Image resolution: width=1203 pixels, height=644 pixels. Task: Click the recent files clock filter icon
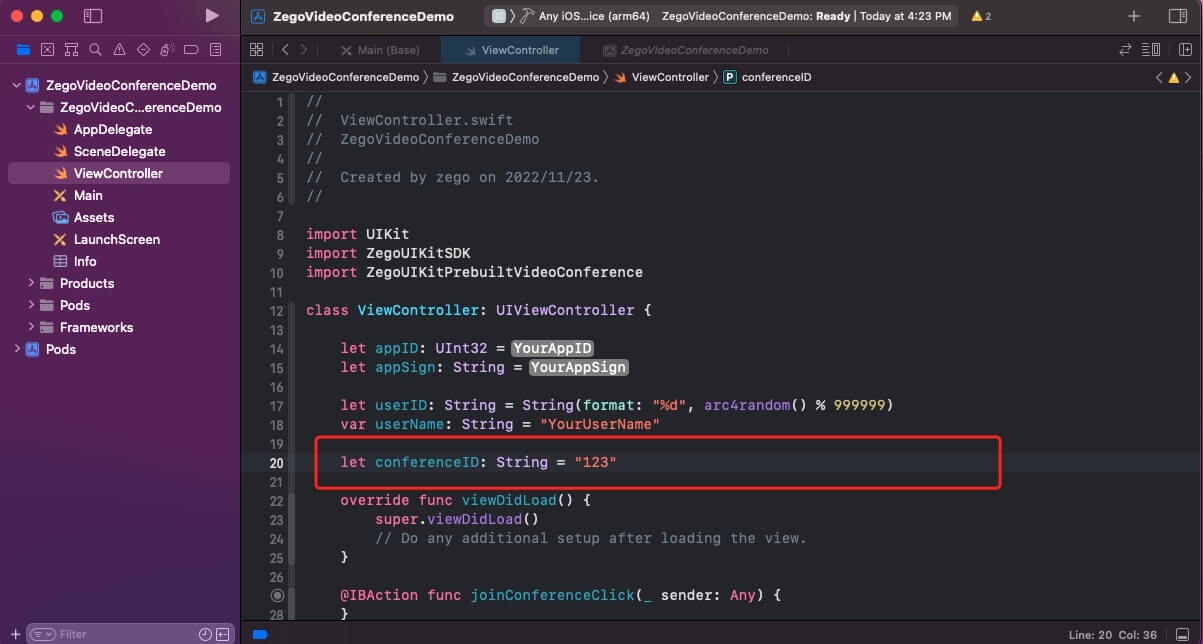pos(205,634)
